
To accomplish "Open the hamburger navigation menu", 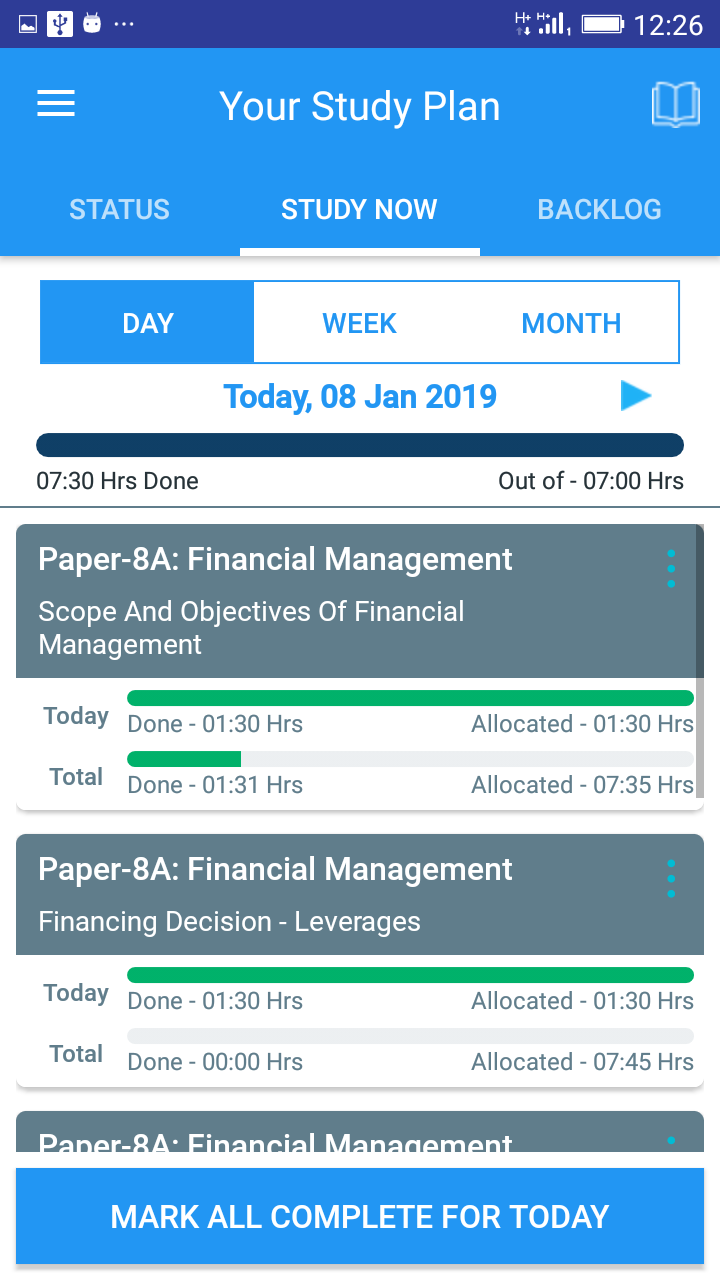I will pos(56,104).
